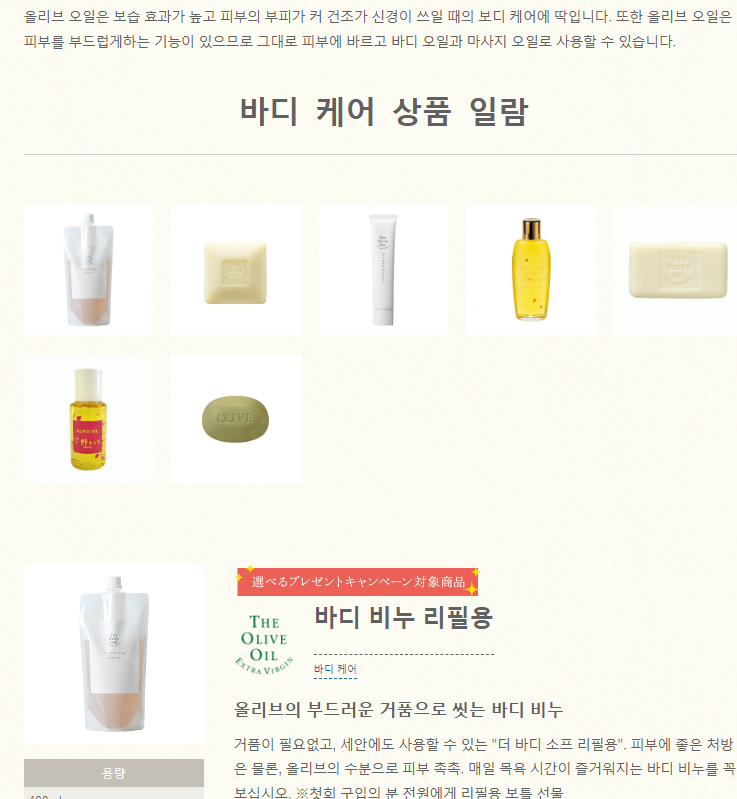The image size is (737, 799).
Task: Open the rectangular Olive Oil soap thumbnail
Action: tap(675, 270)
